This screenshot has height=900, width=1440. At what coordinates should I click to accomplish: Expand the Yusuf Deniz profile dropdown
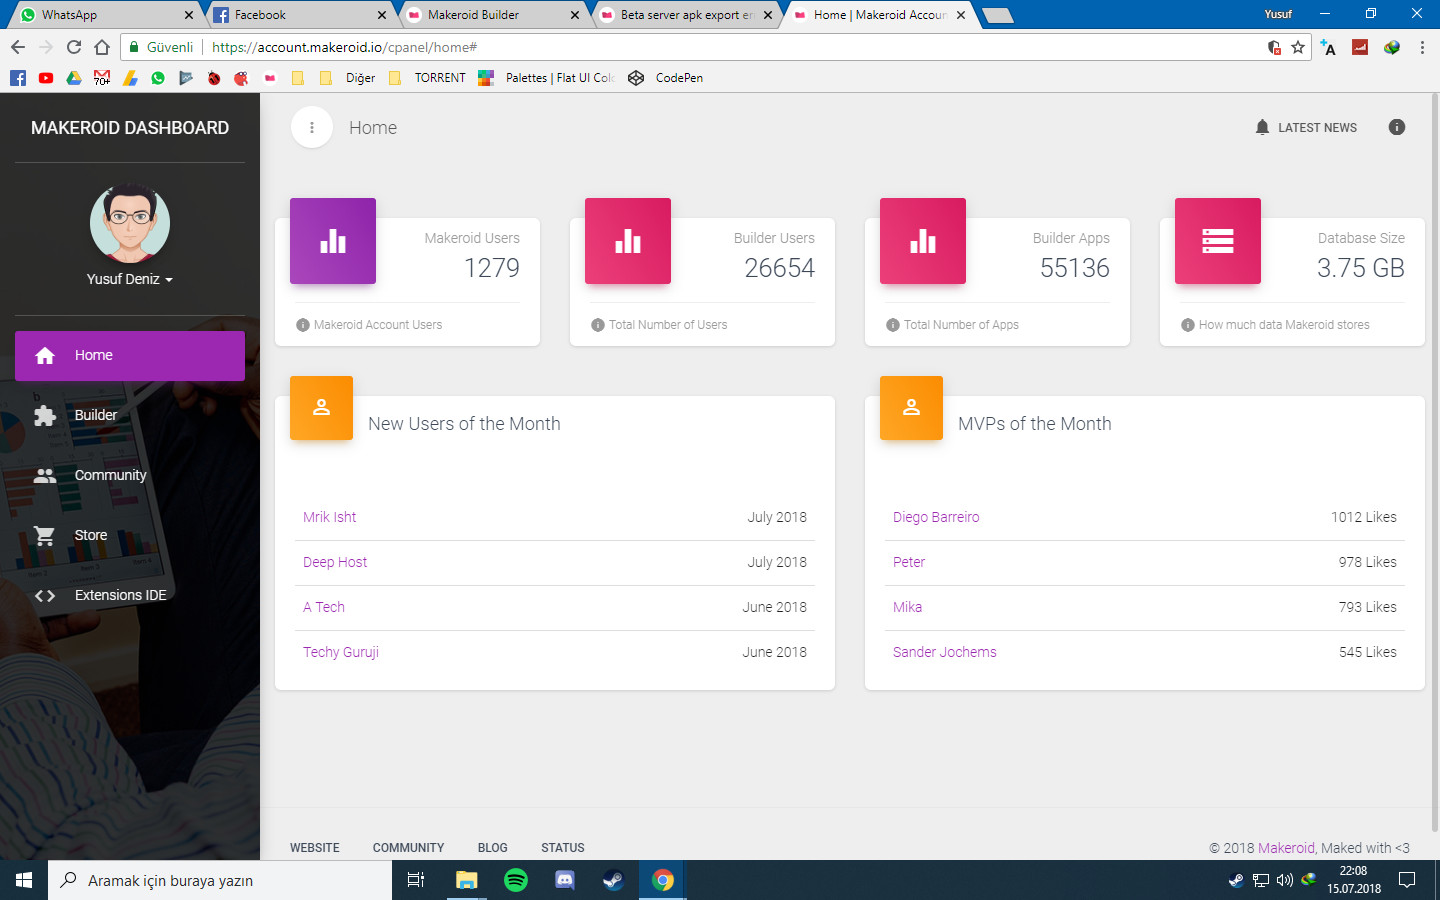point(129,279)
